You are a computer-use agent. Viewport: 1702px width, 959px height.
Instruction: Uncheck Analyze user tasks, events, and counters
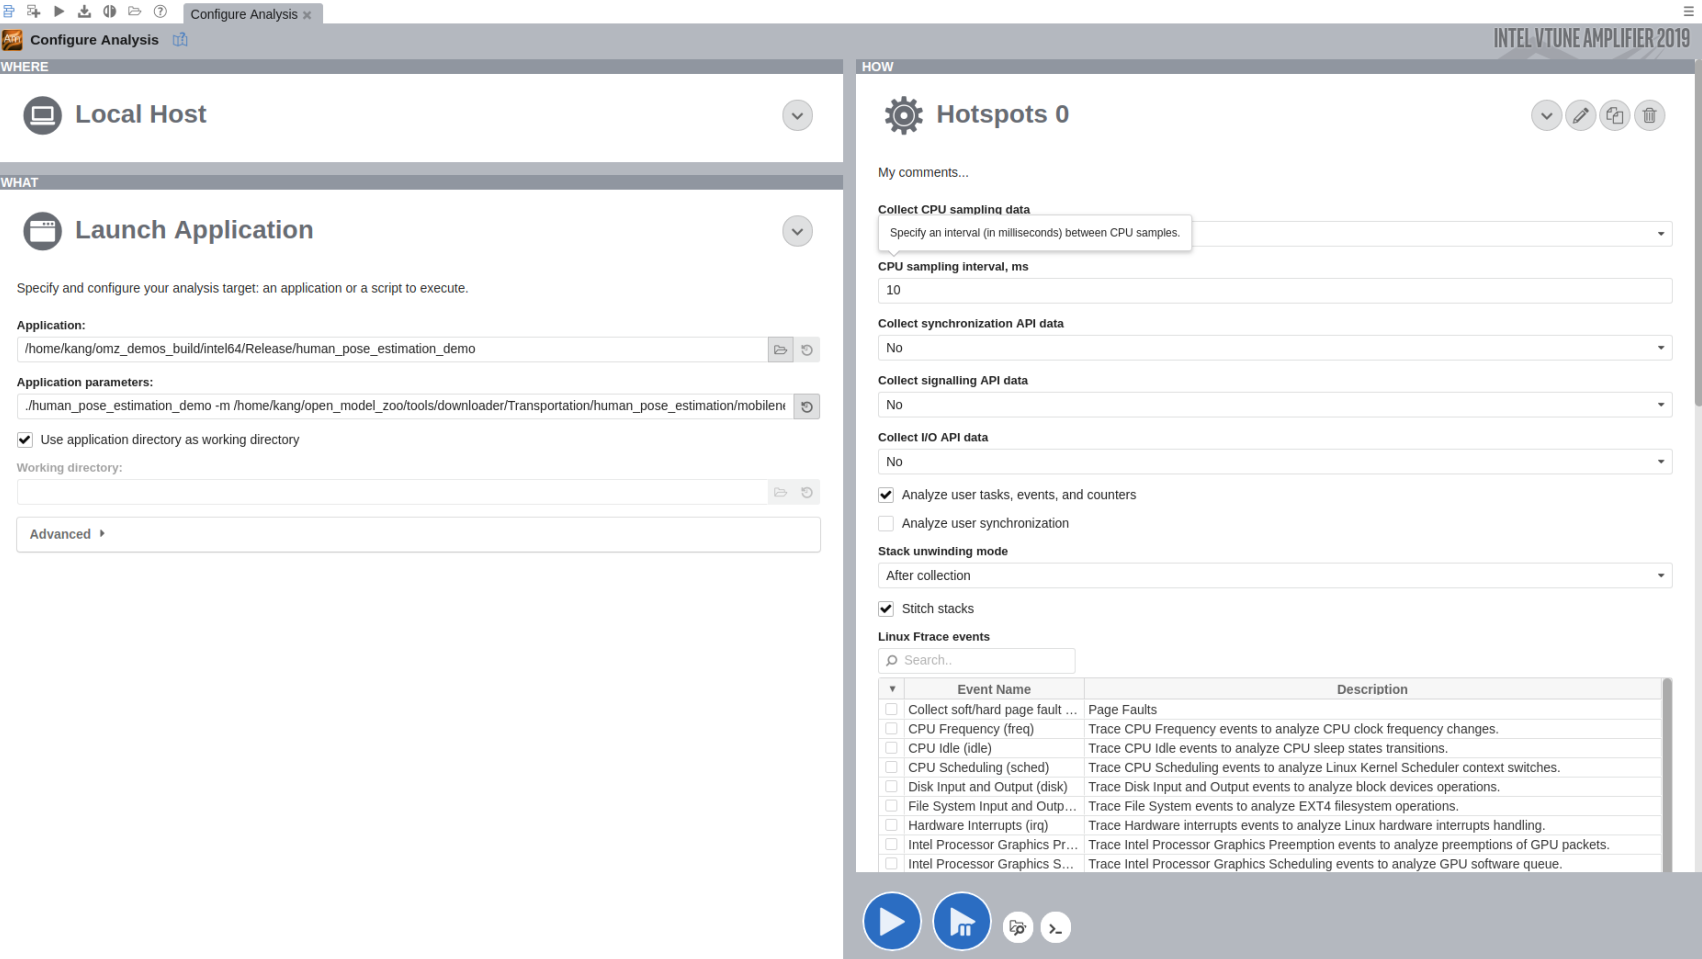pyautogui.click(x=886, y=495)
